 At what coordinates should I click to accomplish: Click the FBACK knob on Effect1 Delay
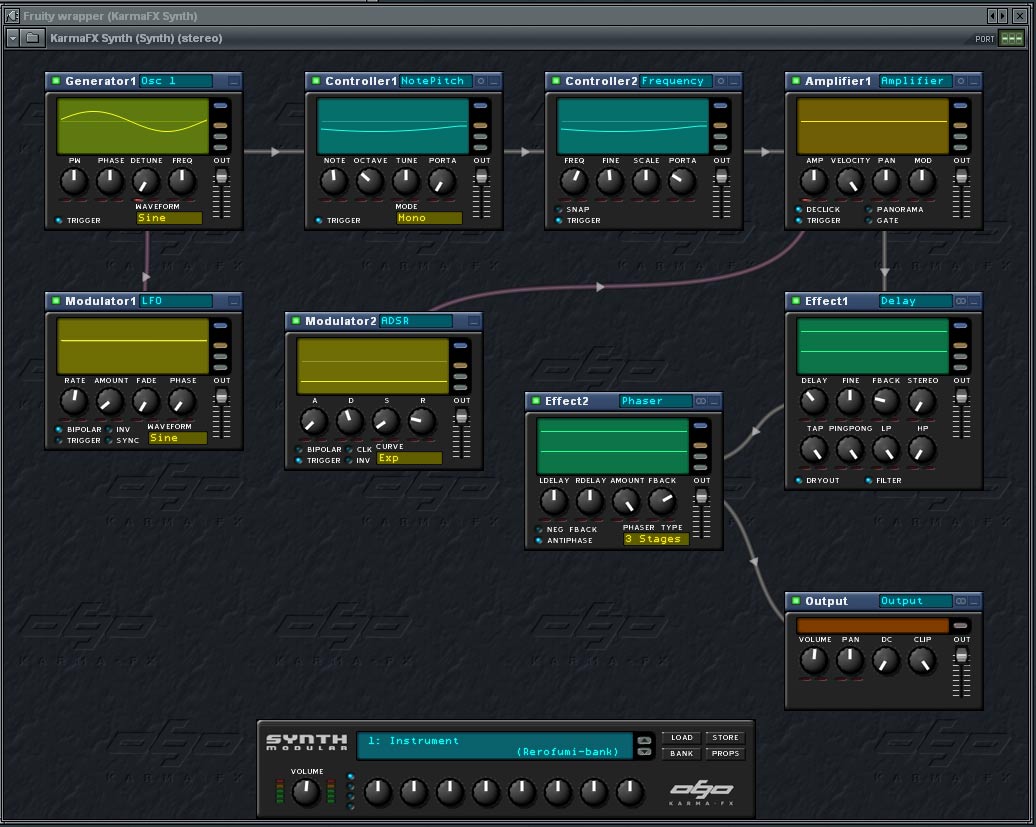click(x=886, y=400)
